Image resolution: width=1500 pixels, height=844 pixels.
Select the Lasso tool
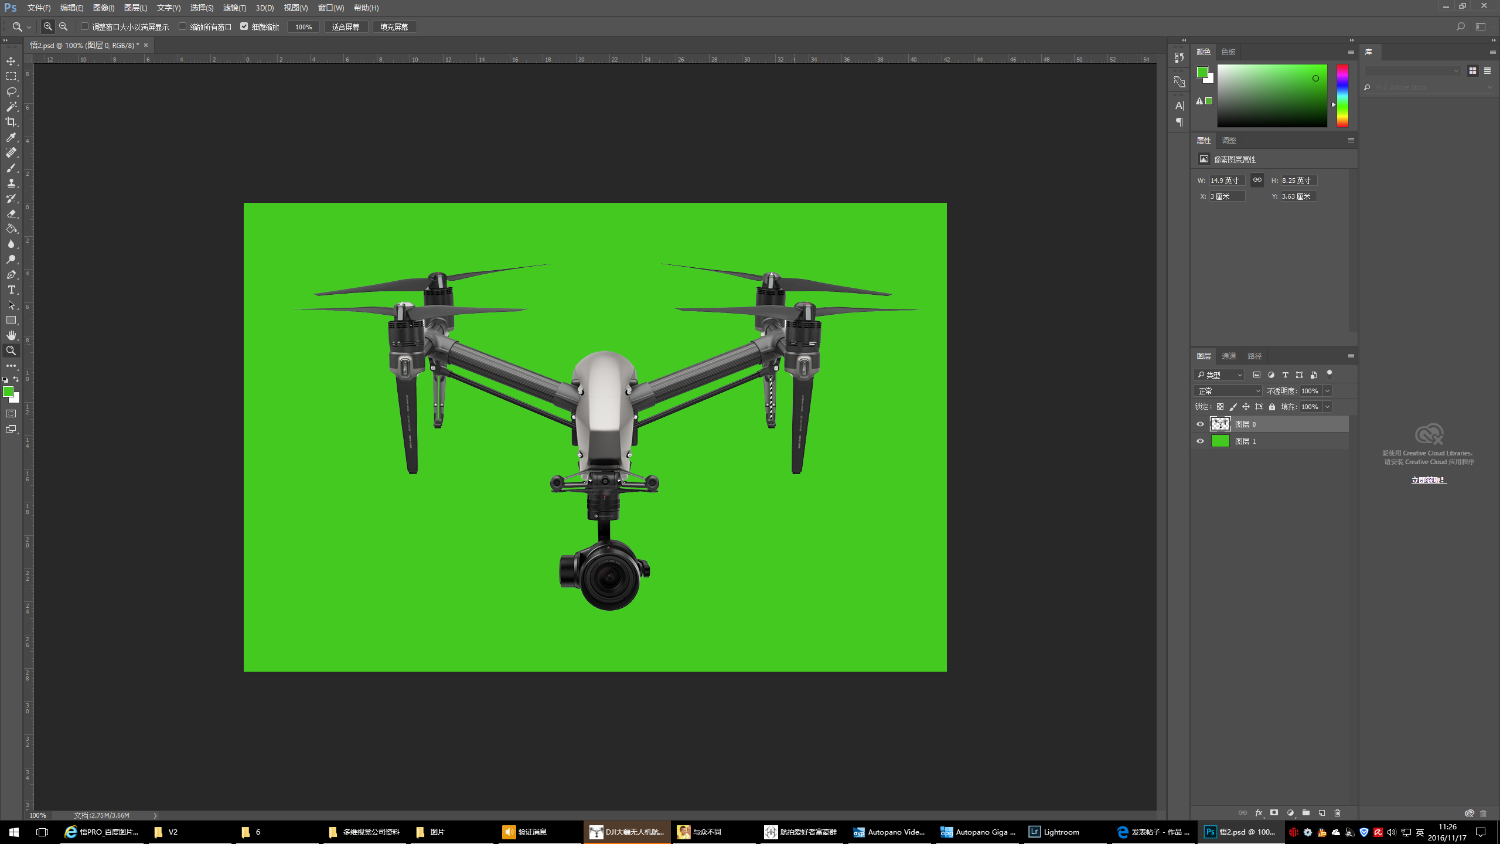pyautogui.click(x=11, y=91)
